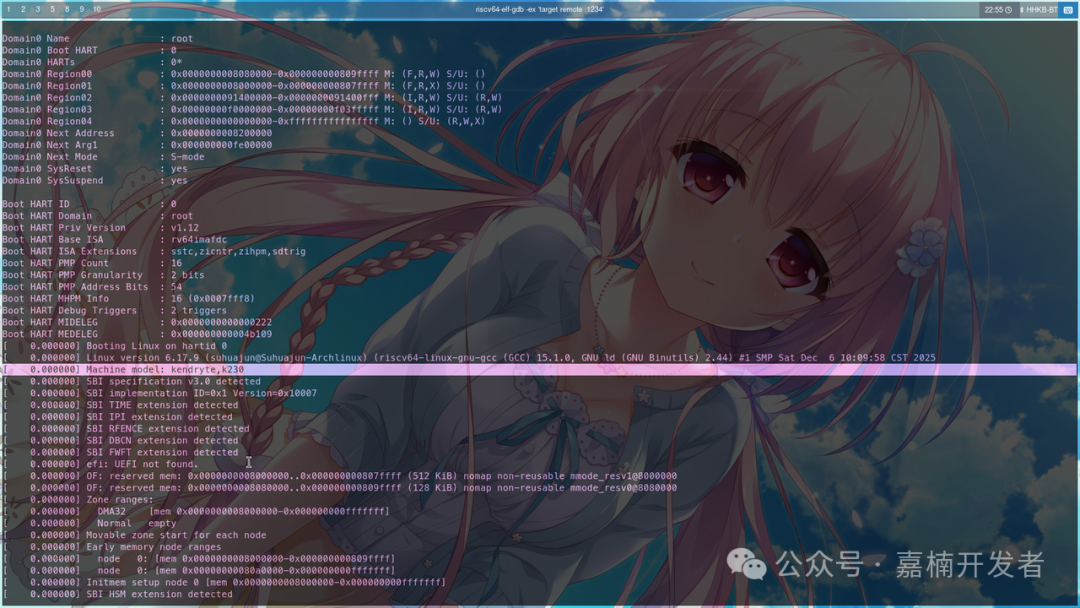Click the clock icon in status bar

1008,10
